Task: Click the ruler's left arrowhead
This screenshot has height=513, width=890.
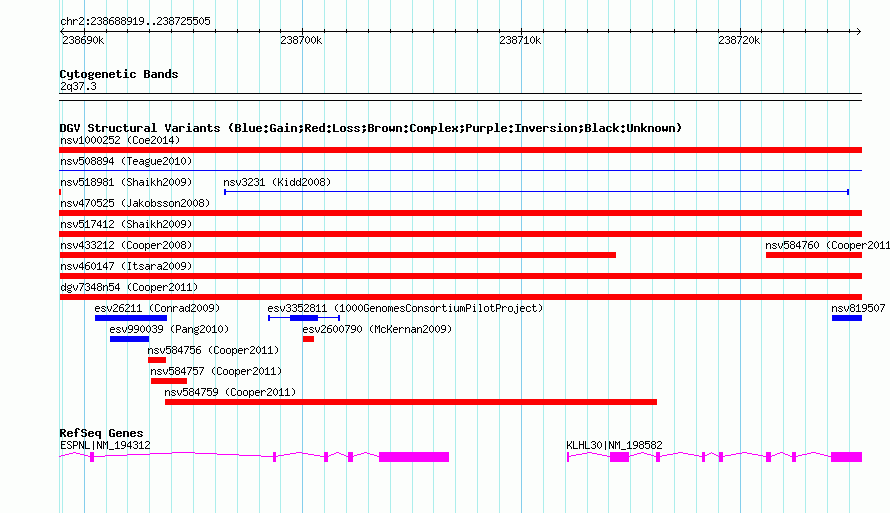Action: [62, 31]
